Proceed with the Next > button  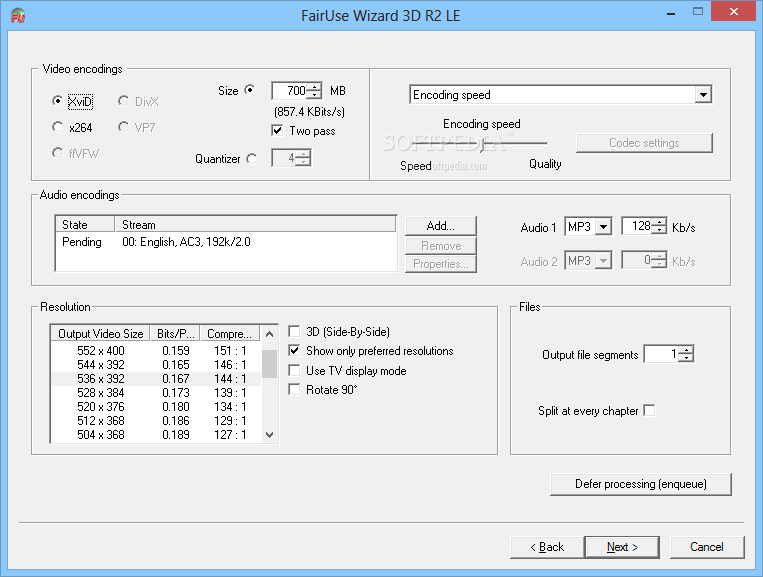tap(622, 547)
